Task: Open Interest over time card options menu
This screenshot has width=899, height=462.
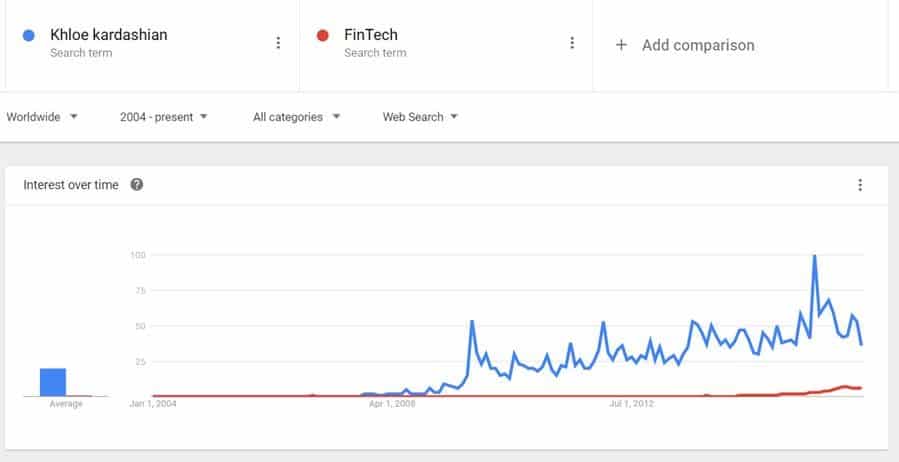Action: (860, 185)
